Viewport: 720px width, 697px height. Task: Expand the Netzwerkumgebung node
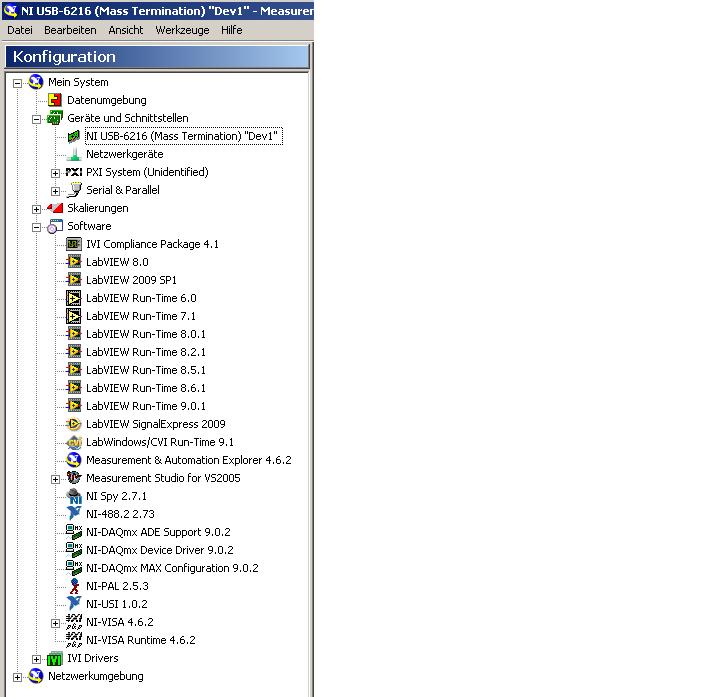[x=17, y=677]
